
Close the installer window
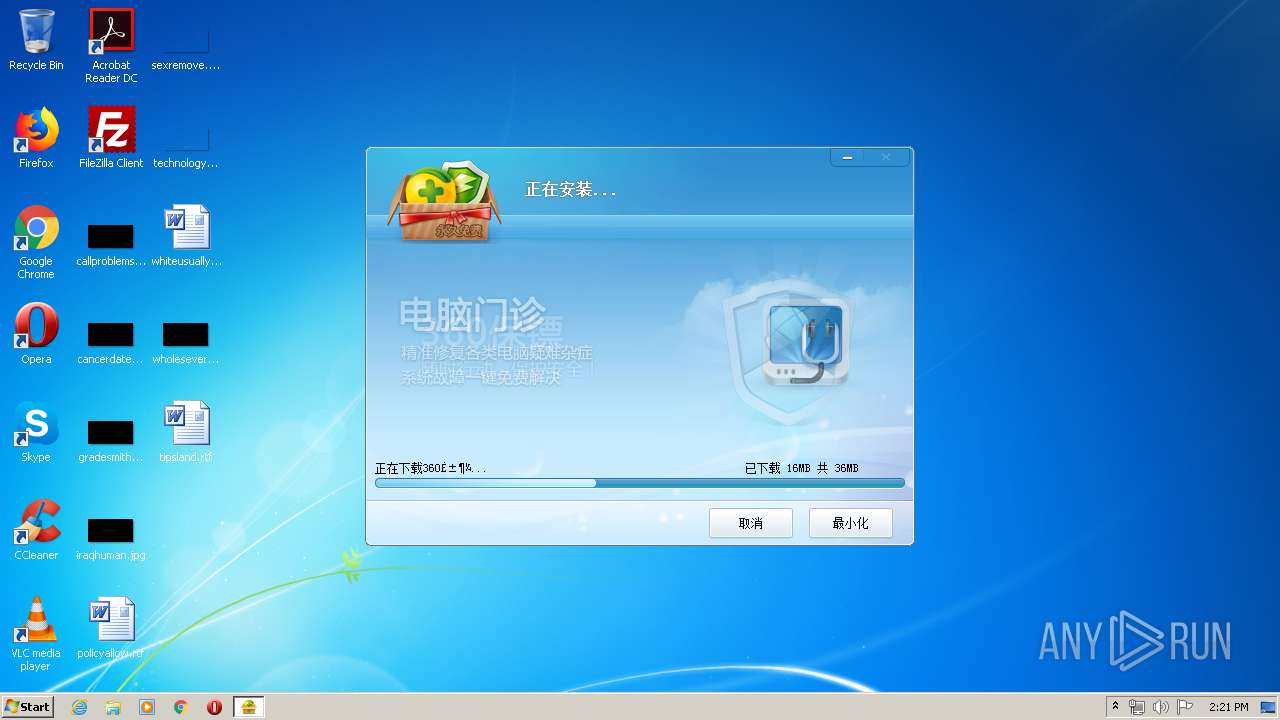click(x=886, y=157)
